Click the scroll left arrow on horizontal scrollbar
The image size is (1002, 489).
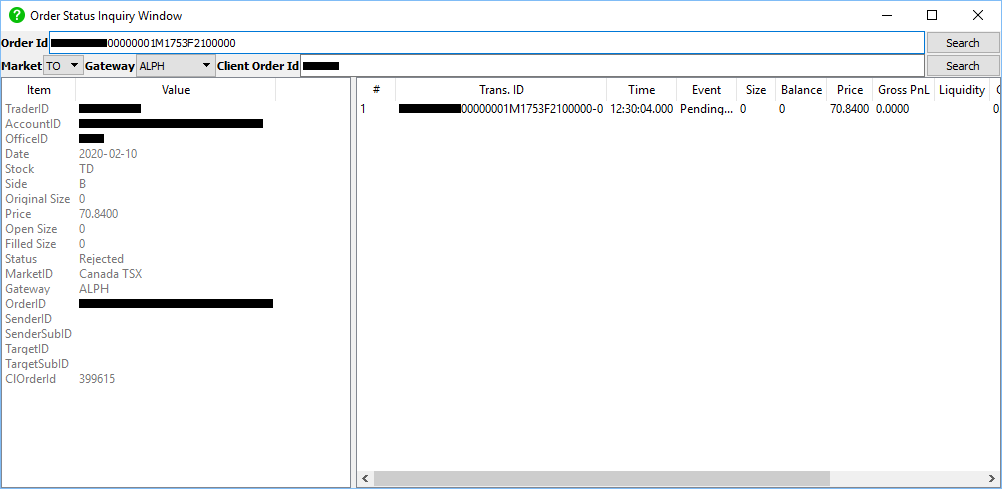point(365,479)
